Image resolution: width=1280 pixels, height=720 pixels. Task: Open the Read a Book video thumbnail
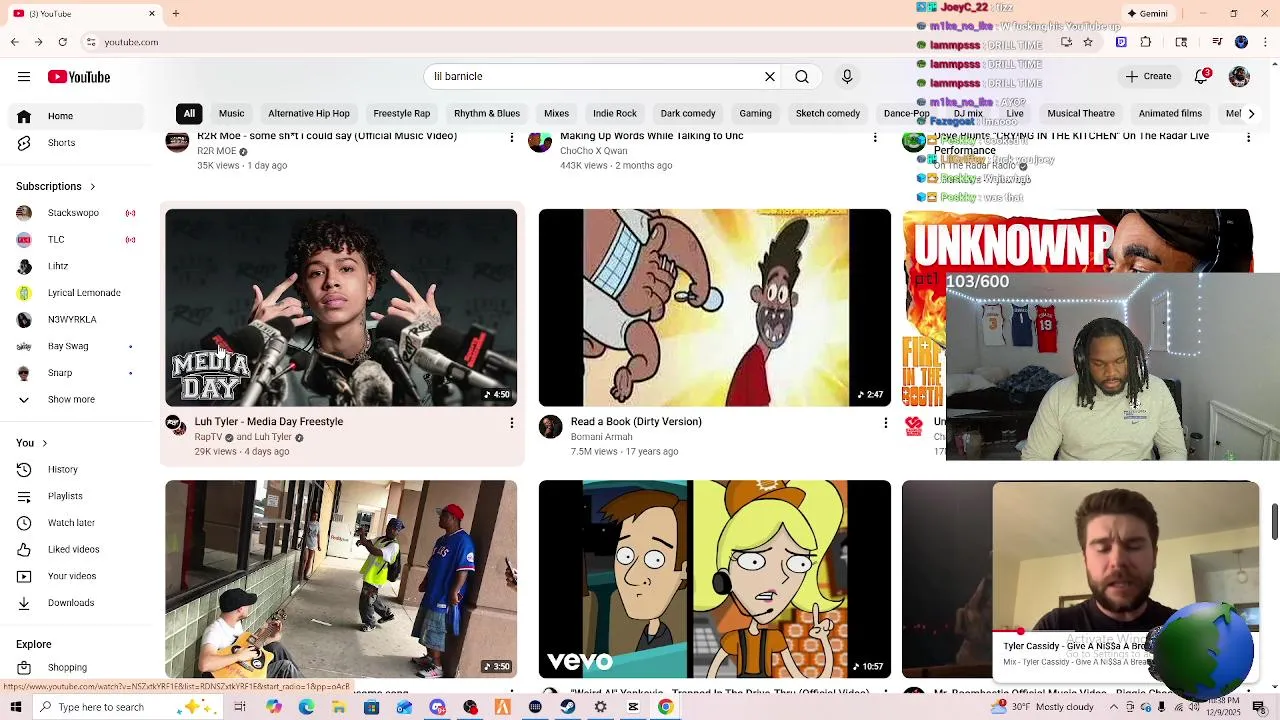pos(714,307)
